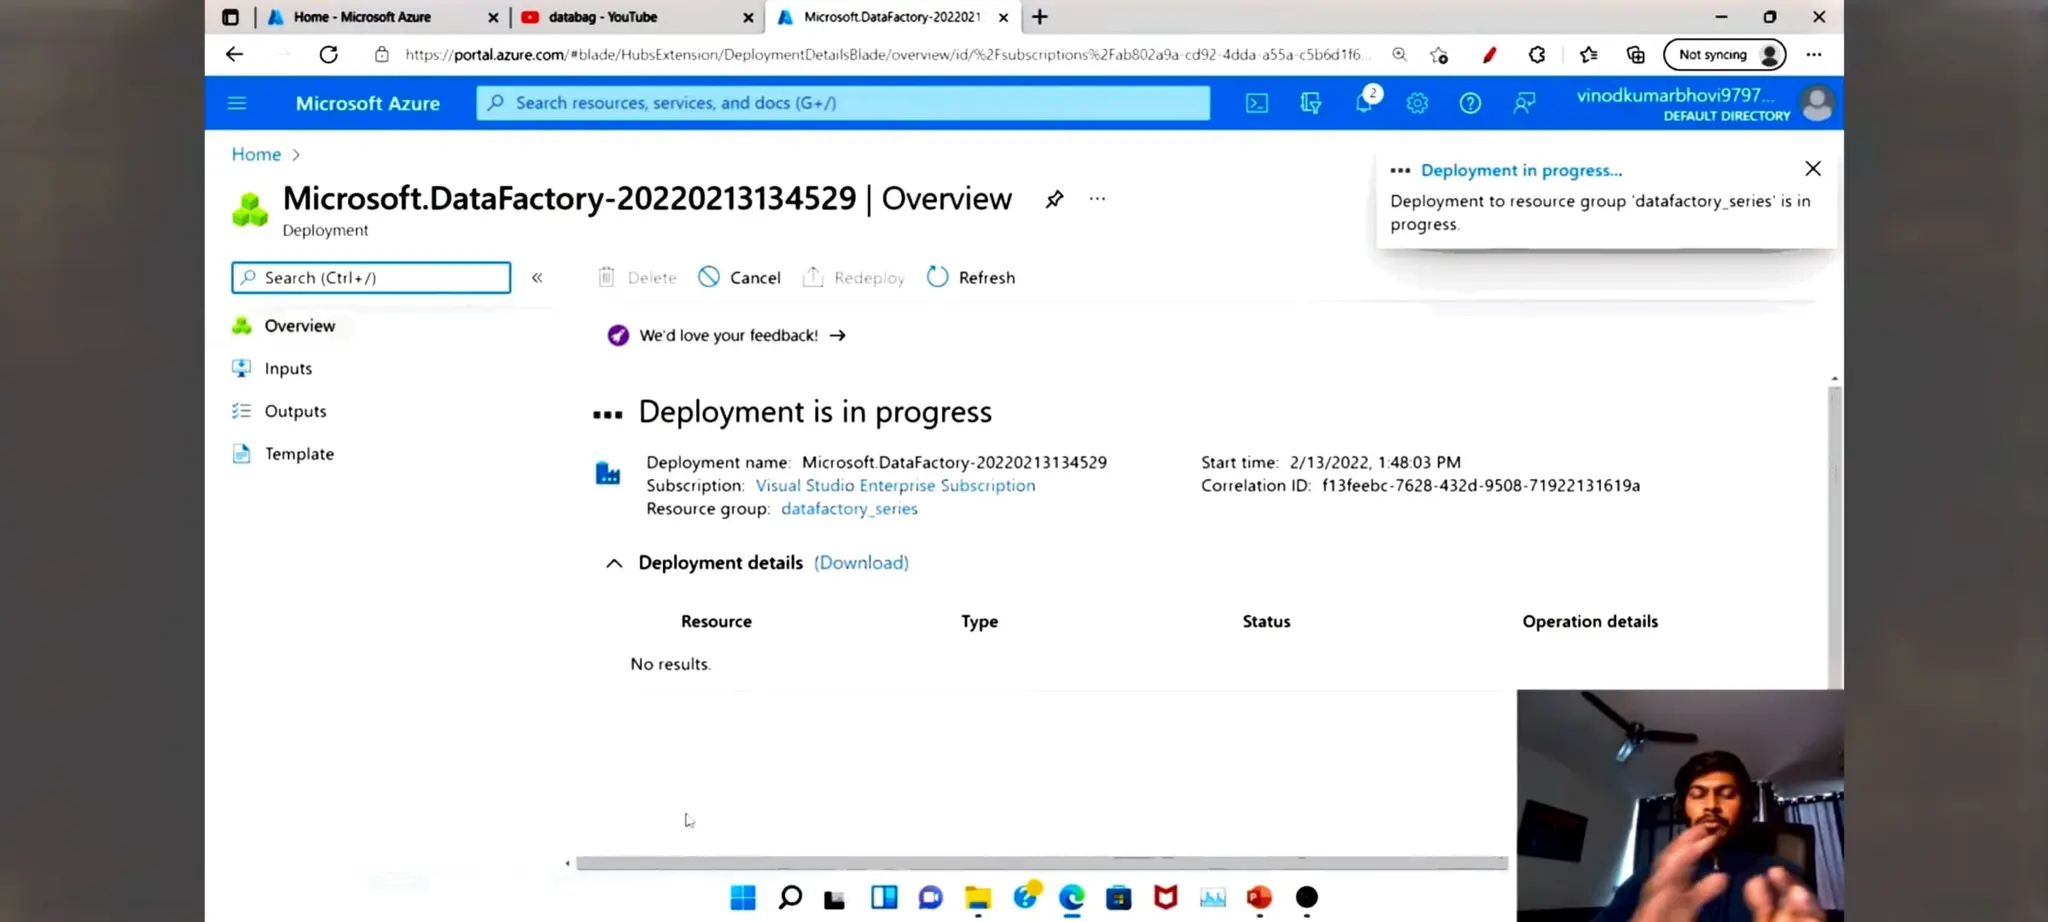Open the tab actions menu icon
Image resolution: width=2048 pixels, height=922 pixels.
coord(230,17)
